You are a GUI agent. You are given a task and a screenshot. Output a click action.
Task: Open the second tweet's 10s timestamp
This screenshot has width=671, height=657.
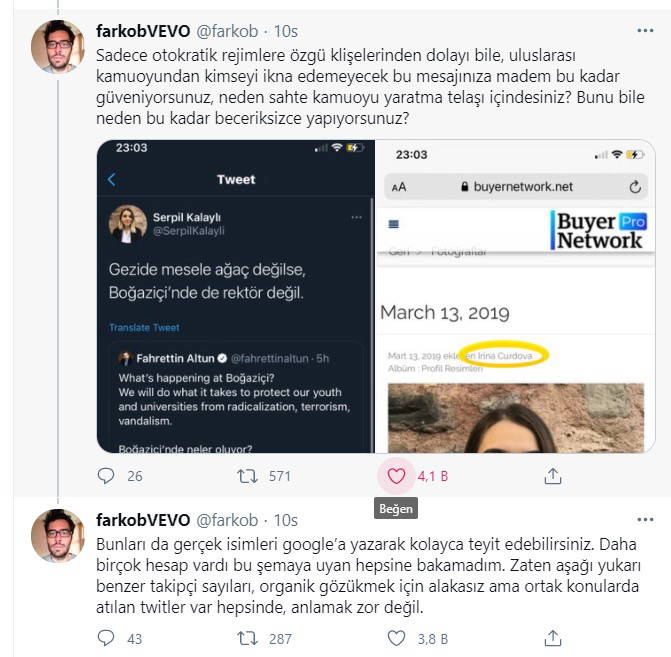pyautogui.click(x=286, y=520)
